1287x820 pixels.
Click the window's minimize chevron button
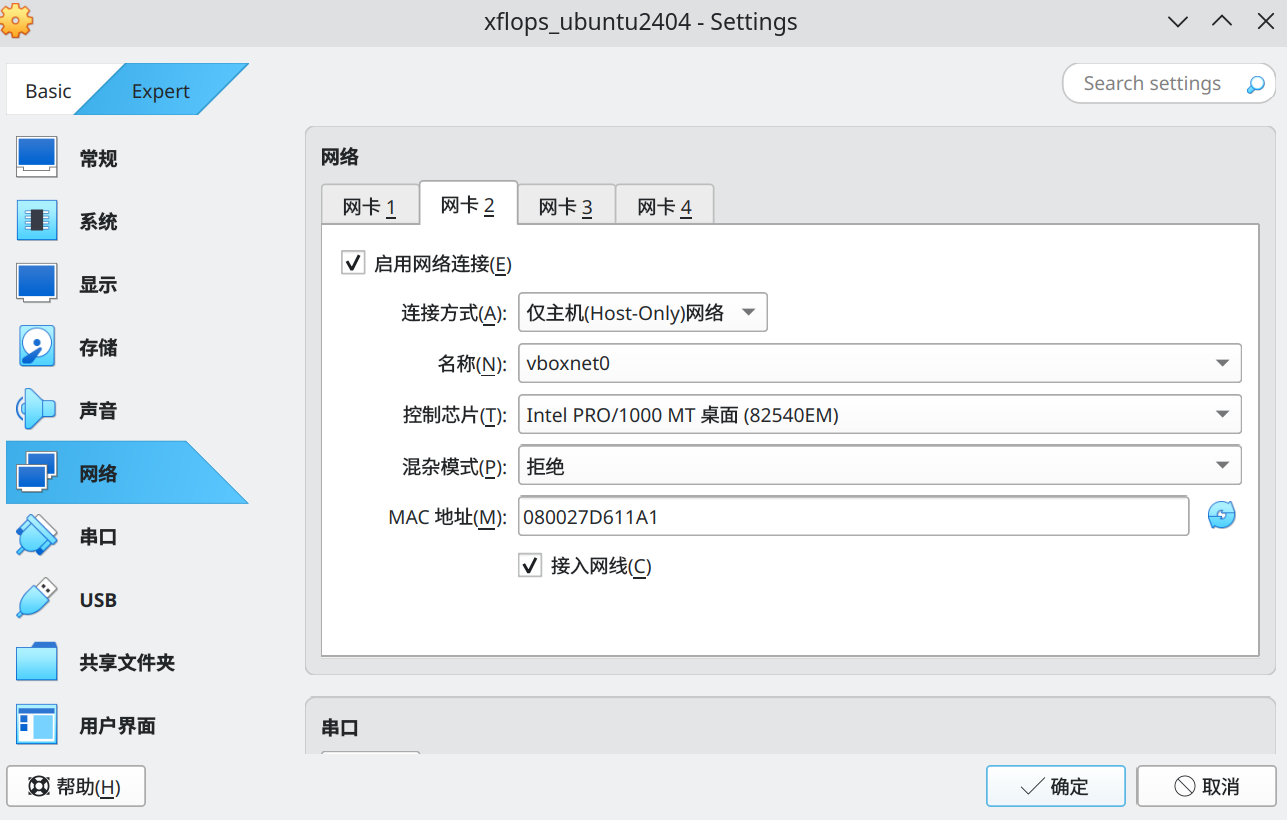pos(1178,21)
